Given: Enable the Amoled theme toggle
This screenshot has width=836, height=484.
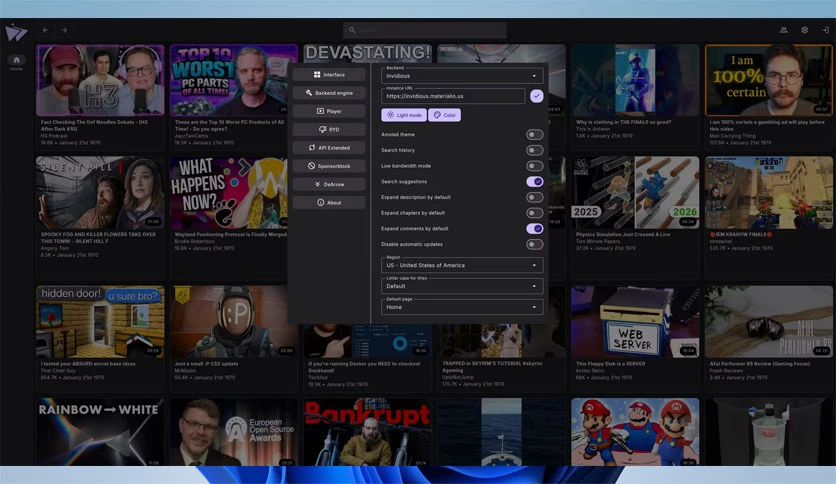Looking at the screenshot, I should click(534, 134).
